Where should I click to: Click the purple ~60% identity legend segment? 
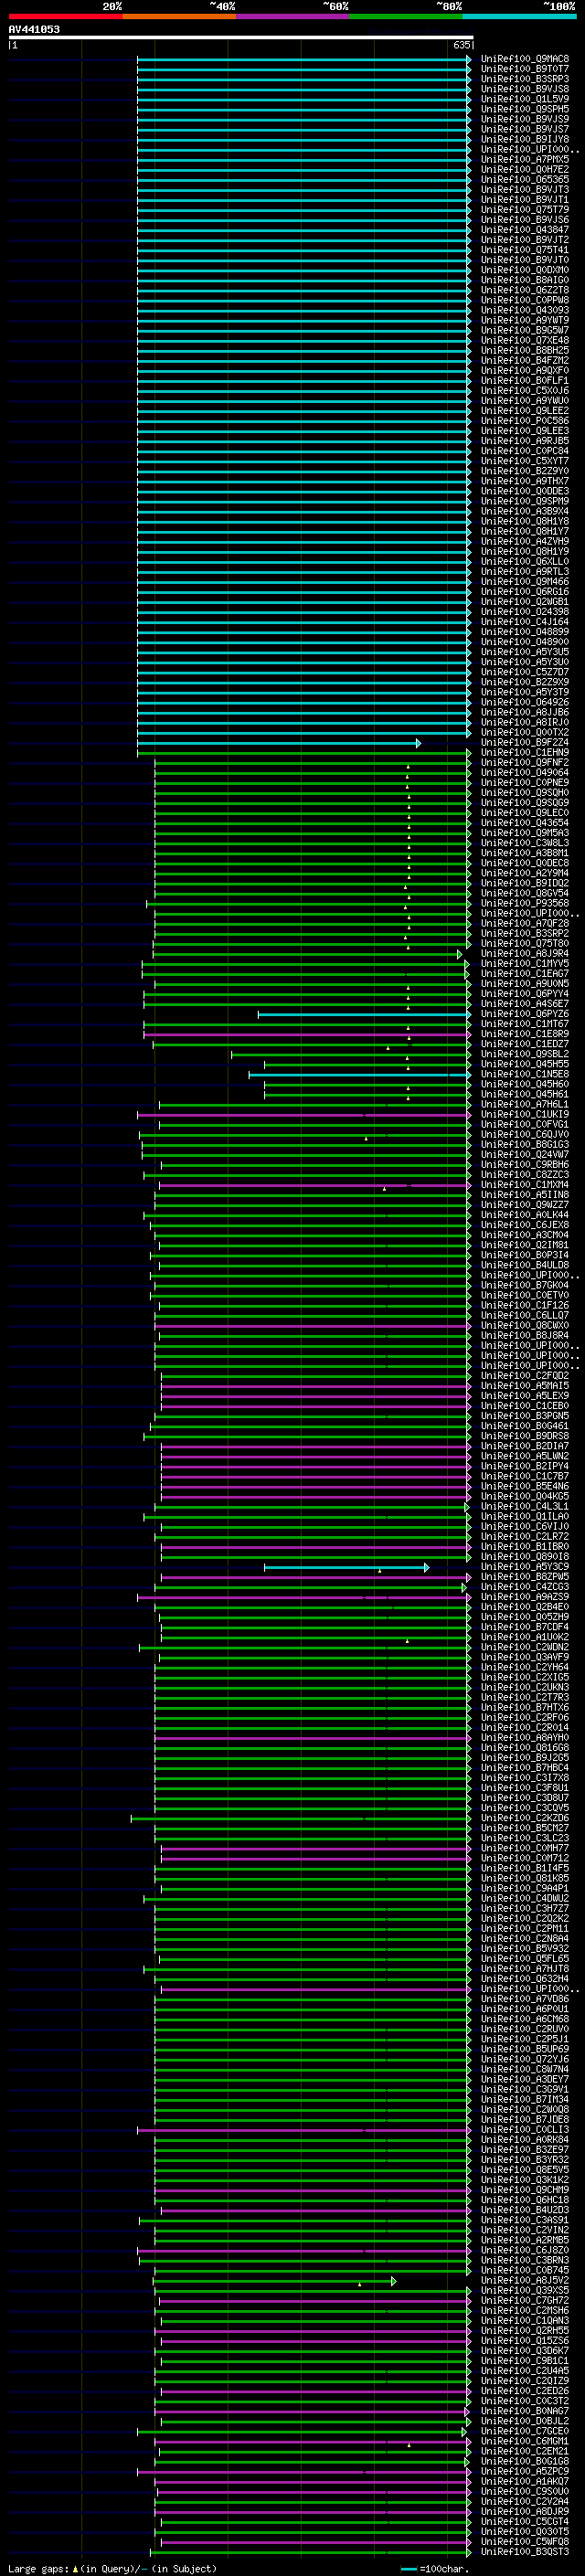292,17
